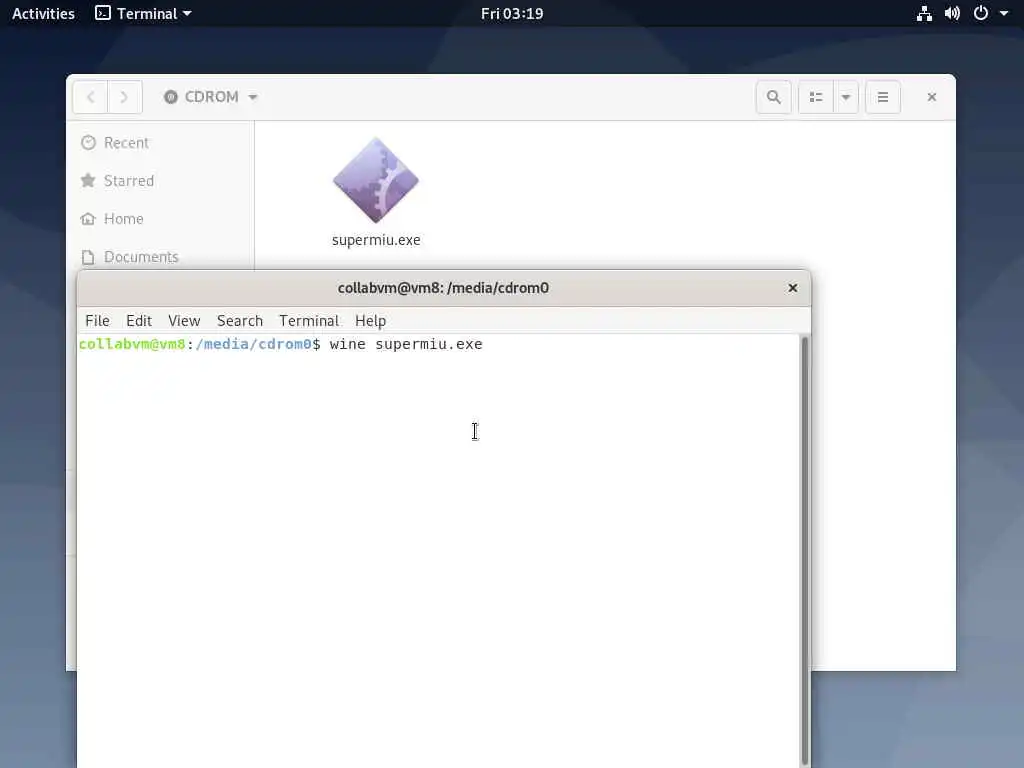
Task: Click the 'supermiu.exe' file name label
Action: [x=376, y=240]
